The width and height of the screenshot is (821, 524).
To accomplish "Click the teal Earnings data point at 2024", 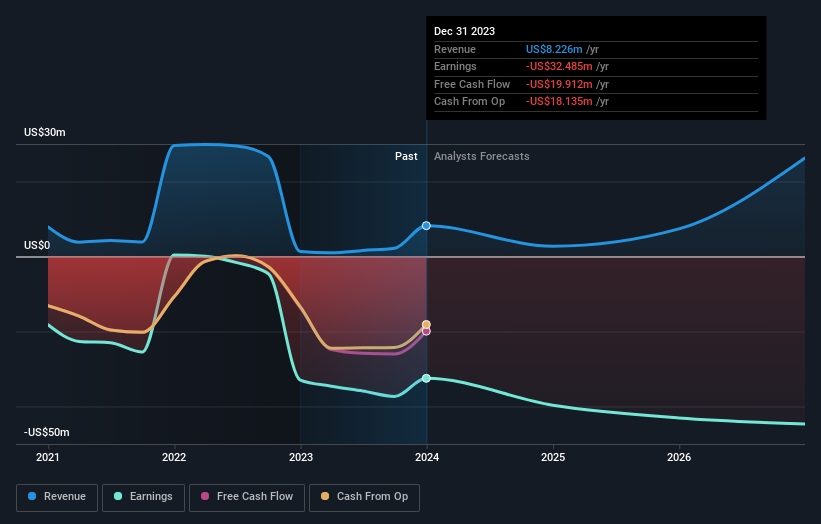I will [426, 378].
